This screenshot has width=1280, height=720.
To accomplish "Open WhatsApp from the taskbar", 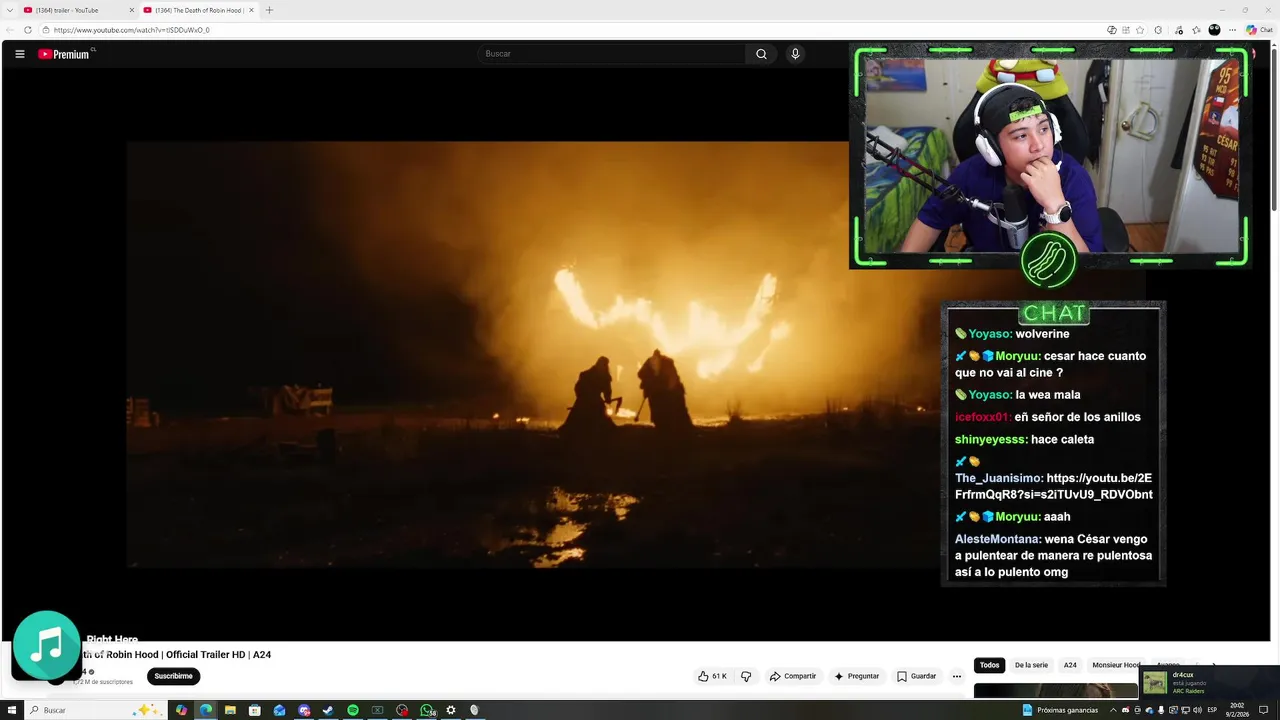I will tap(427, 710).
